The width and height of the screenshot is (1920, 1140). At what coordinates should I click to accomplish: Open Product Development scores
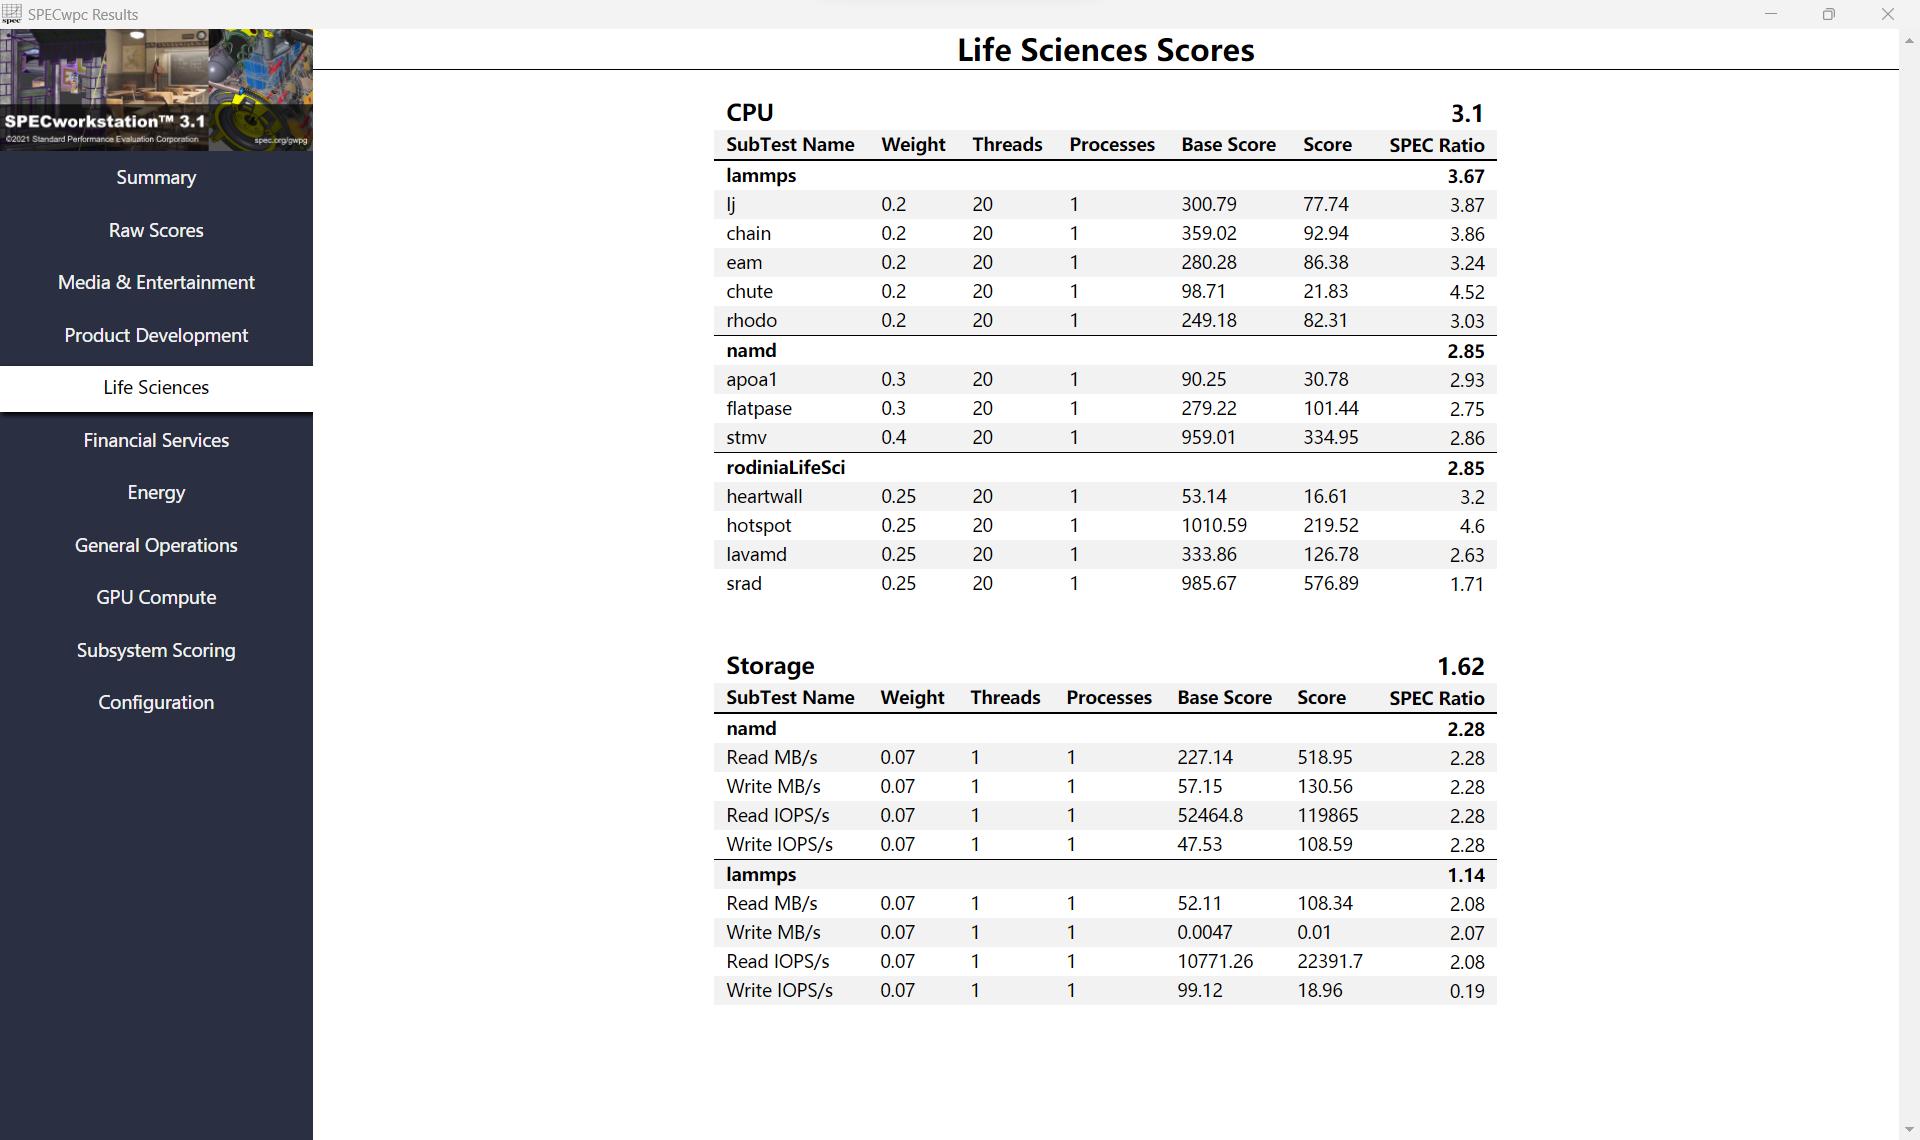click(156, 335)
